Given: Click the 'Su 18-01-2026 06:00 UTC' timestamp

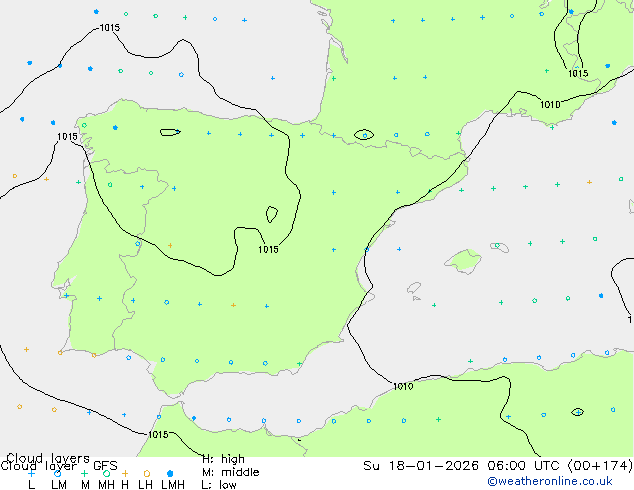Looking at the screenshot, I should click(x=463, y=466).
